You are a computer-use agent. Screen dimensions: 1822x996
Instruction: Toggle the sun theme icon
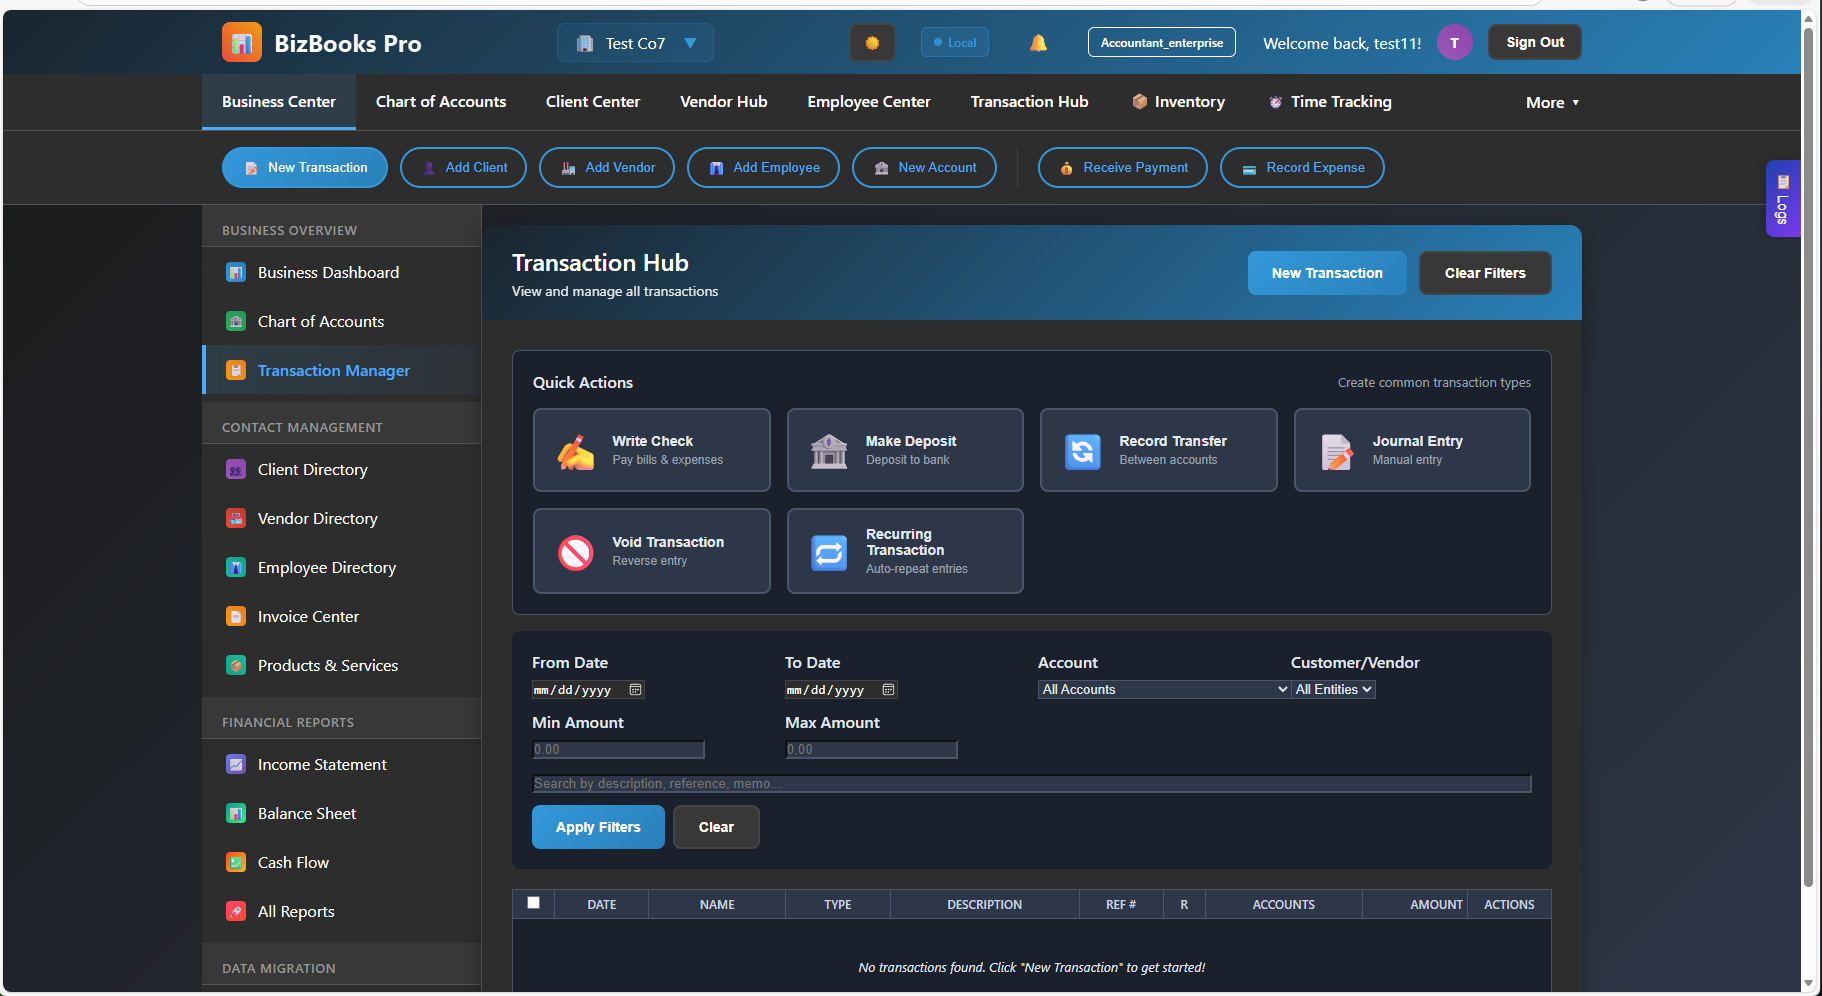coord(872,43)
